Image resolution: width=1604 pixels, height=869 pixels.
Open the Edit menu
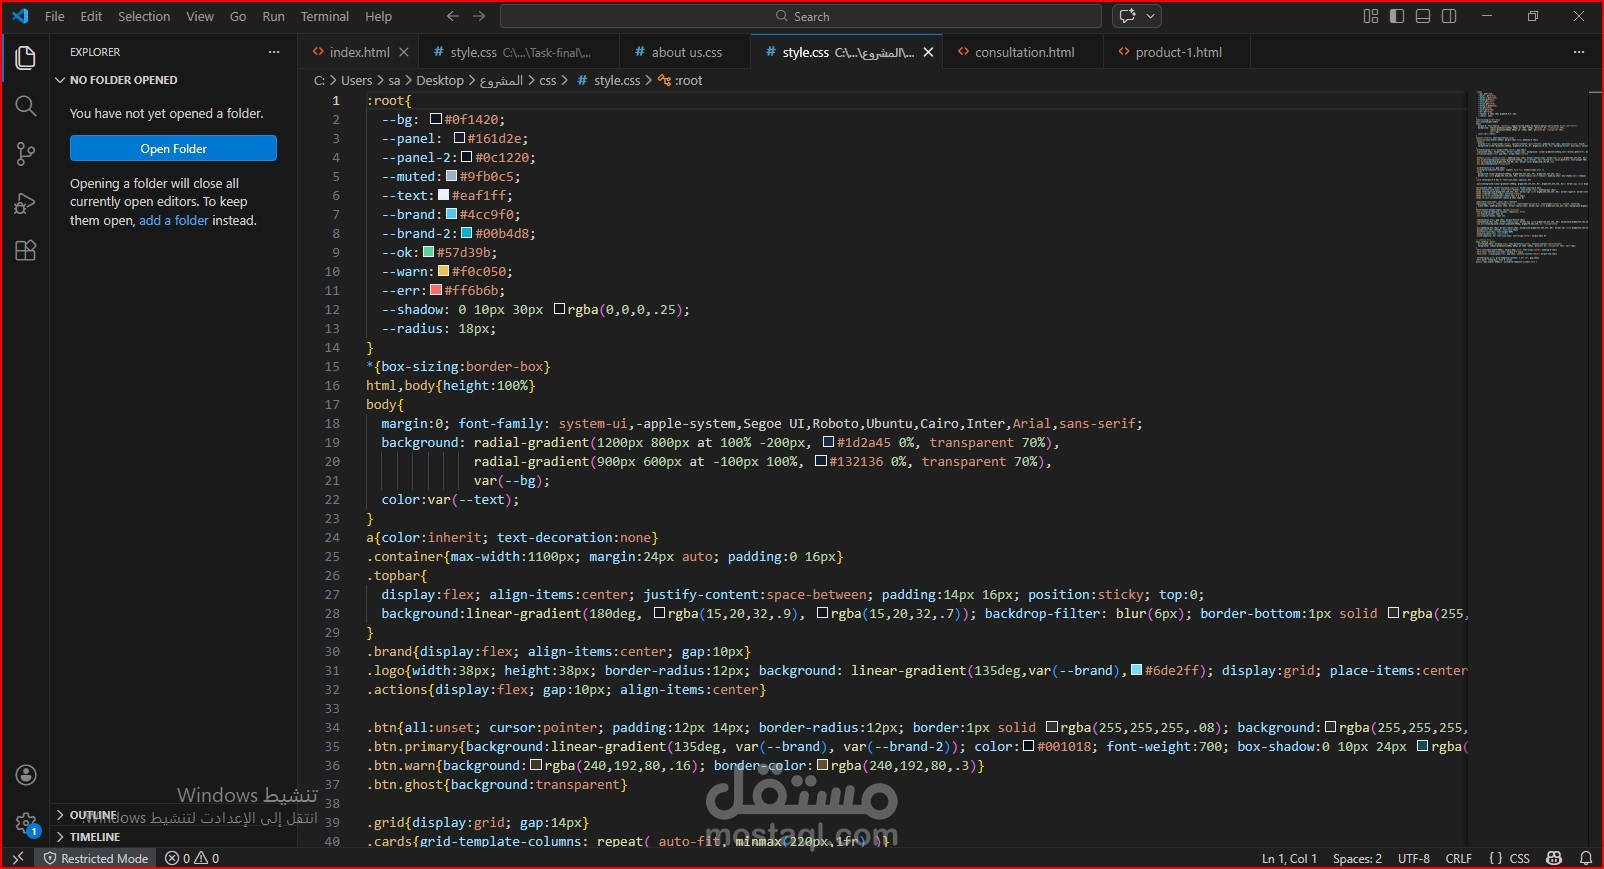91,16
